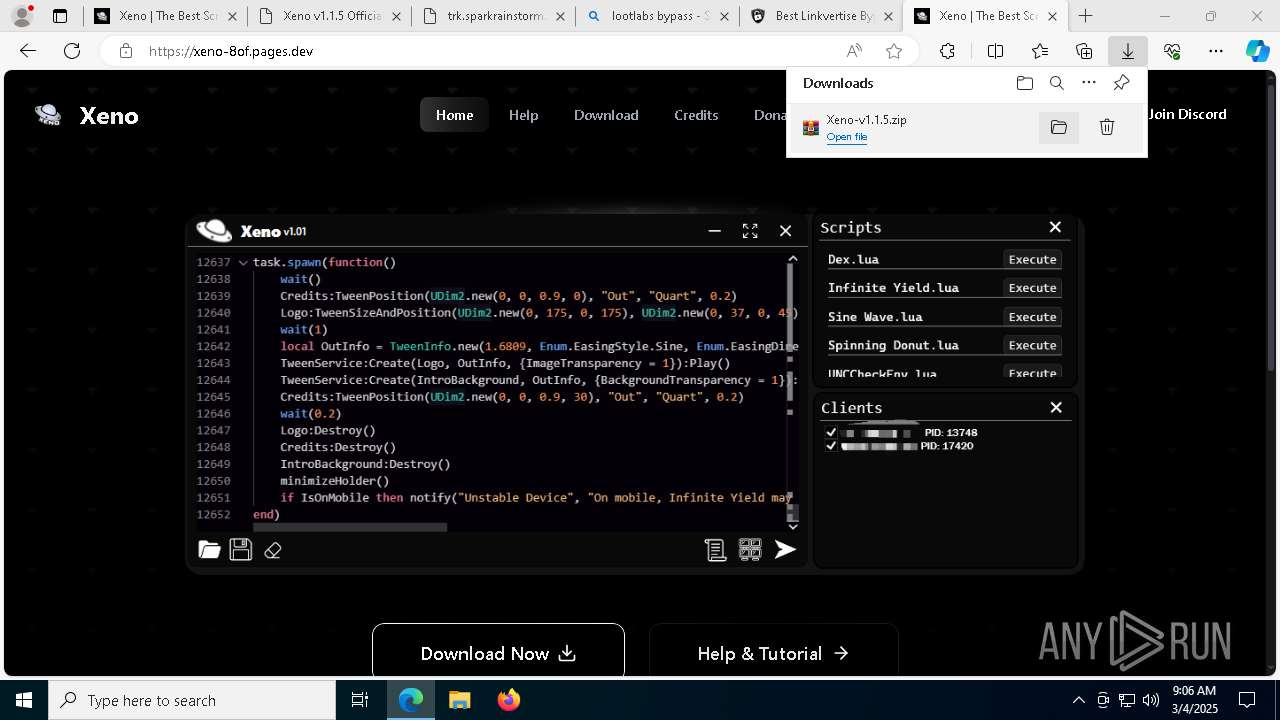Search downloads using magnifier icon
Viewport: 1280px width, 720px height.
pyautogui.click(x=1056, y=83)
